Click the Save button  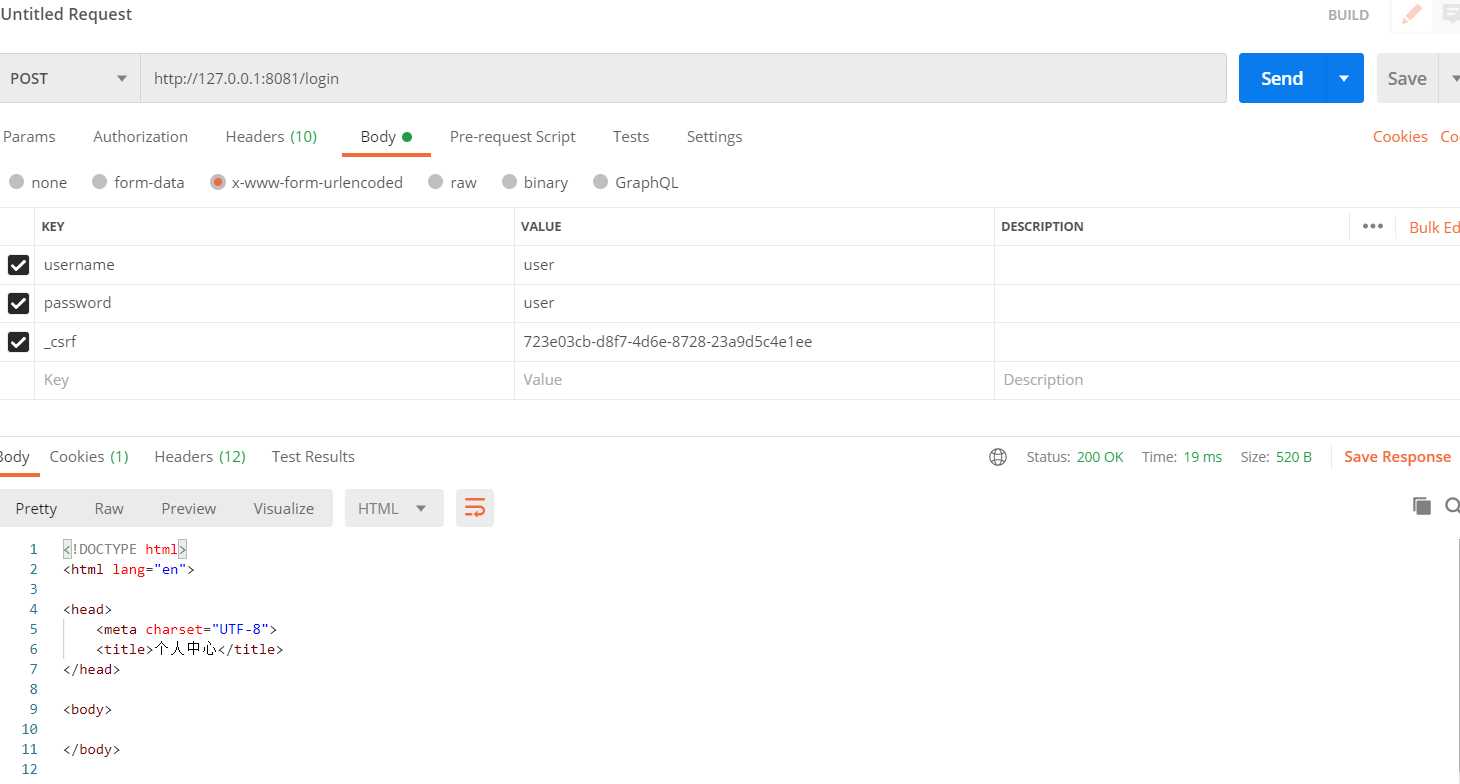(x=1407, y=78)
